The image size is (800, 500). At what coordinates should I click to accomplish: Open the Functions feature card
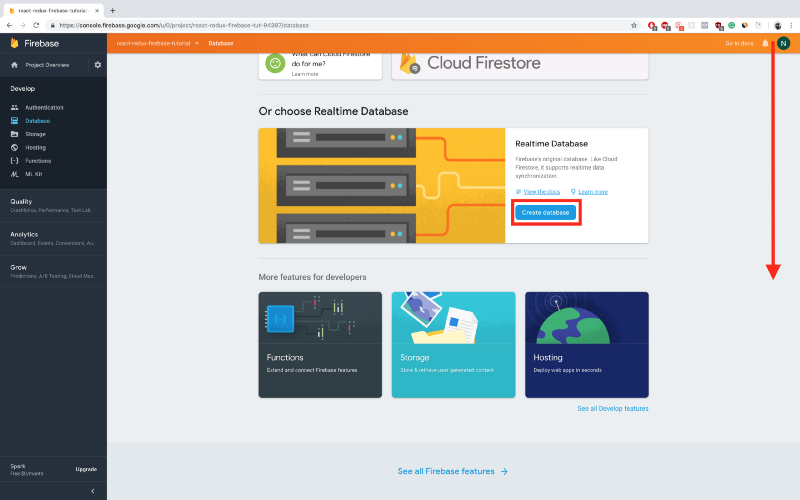(320, 344)
